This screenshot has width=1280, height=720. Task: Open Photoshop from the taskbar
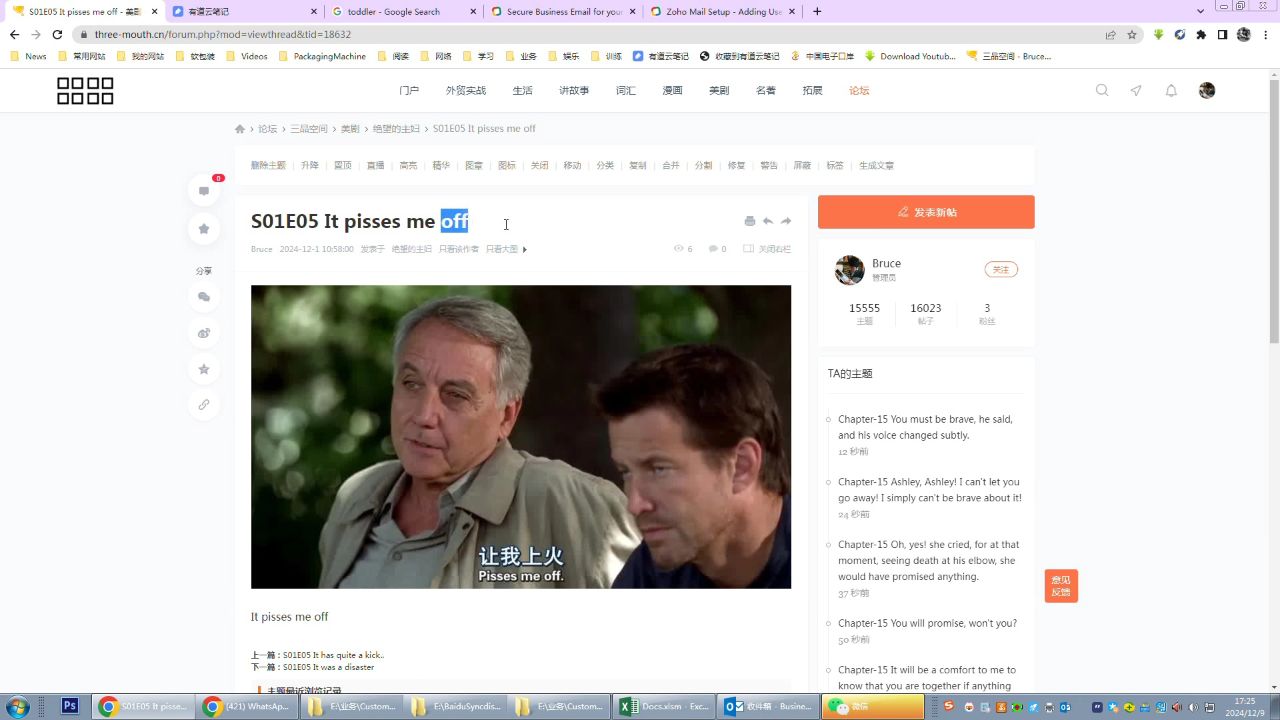pyautogui.click(x=70, y=706)
